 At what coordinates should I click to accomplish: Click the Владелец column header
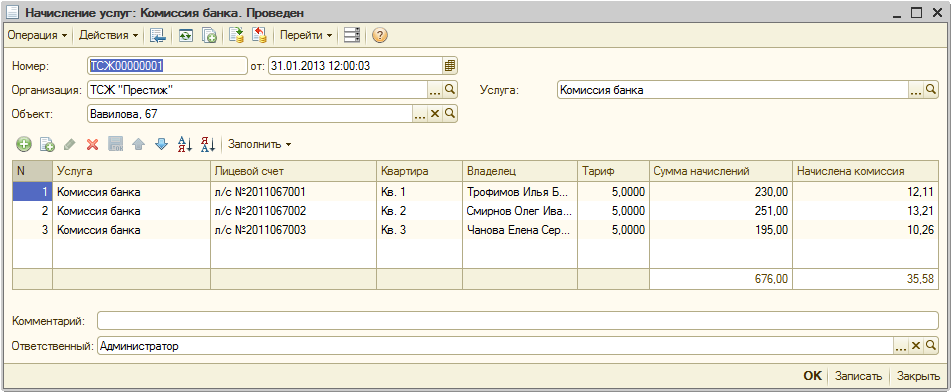tap(520, 171)
